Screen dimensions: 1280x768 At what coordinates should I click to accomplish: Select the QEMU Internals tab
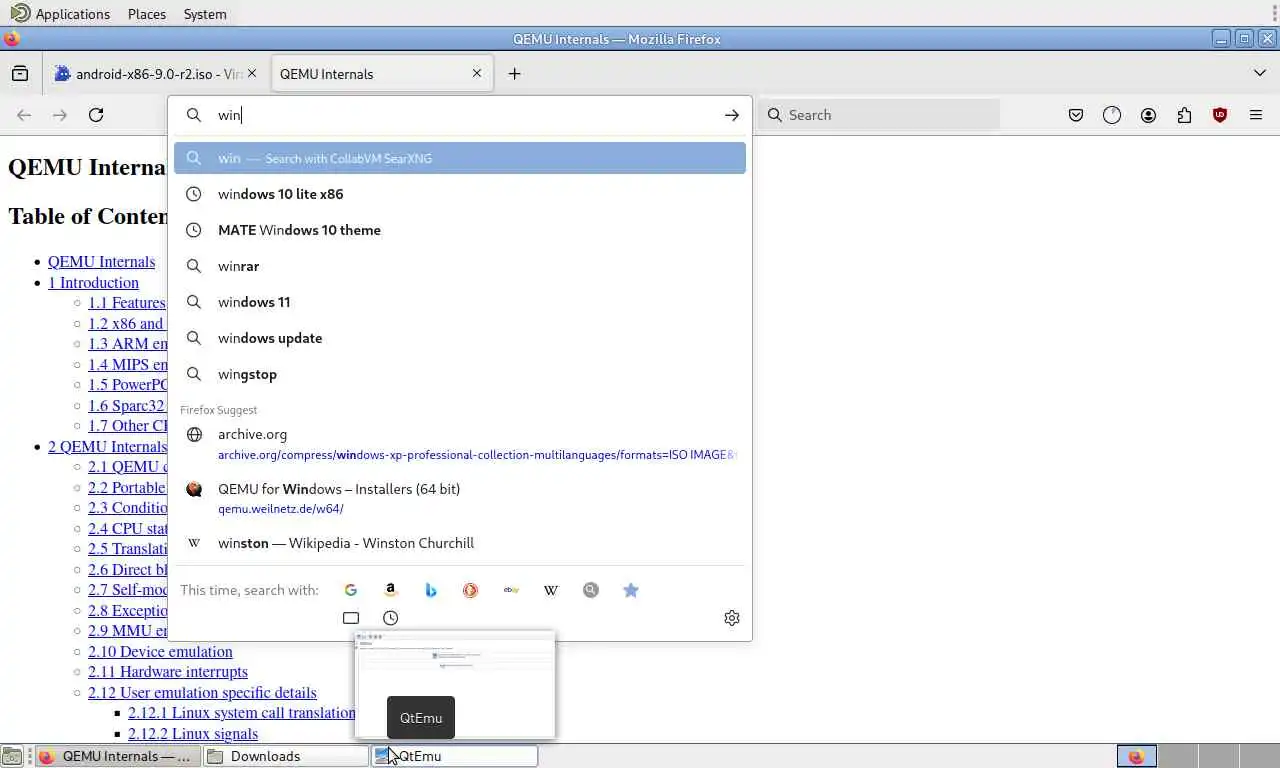click(381, 74)
